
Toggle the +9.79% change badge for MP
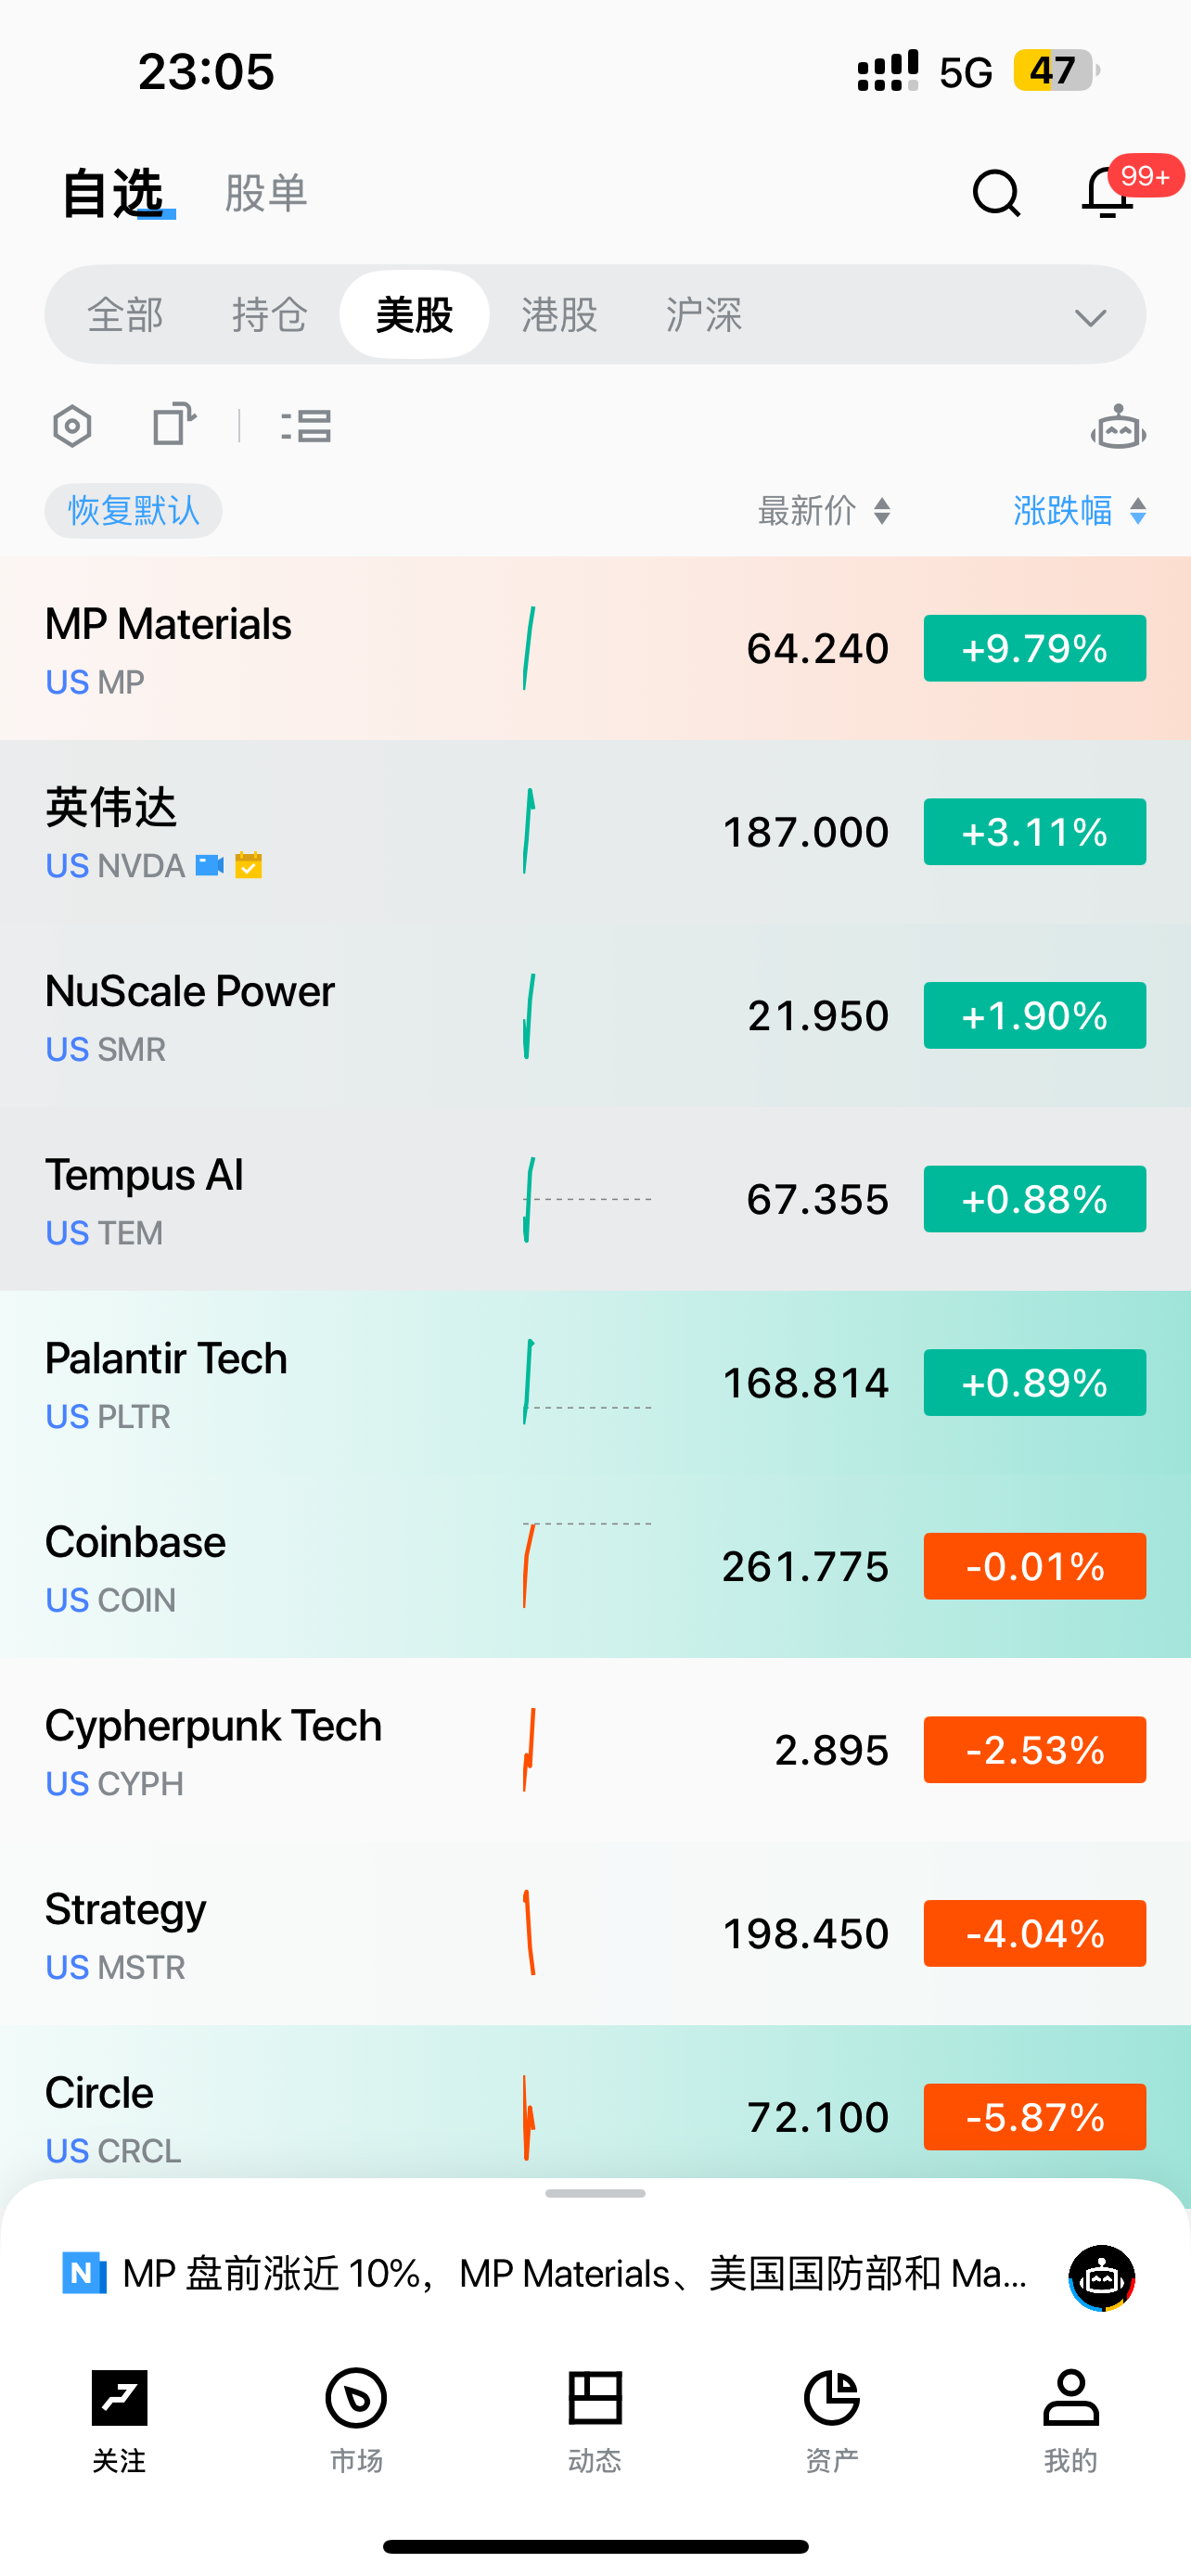click(x=1034, y=649)
